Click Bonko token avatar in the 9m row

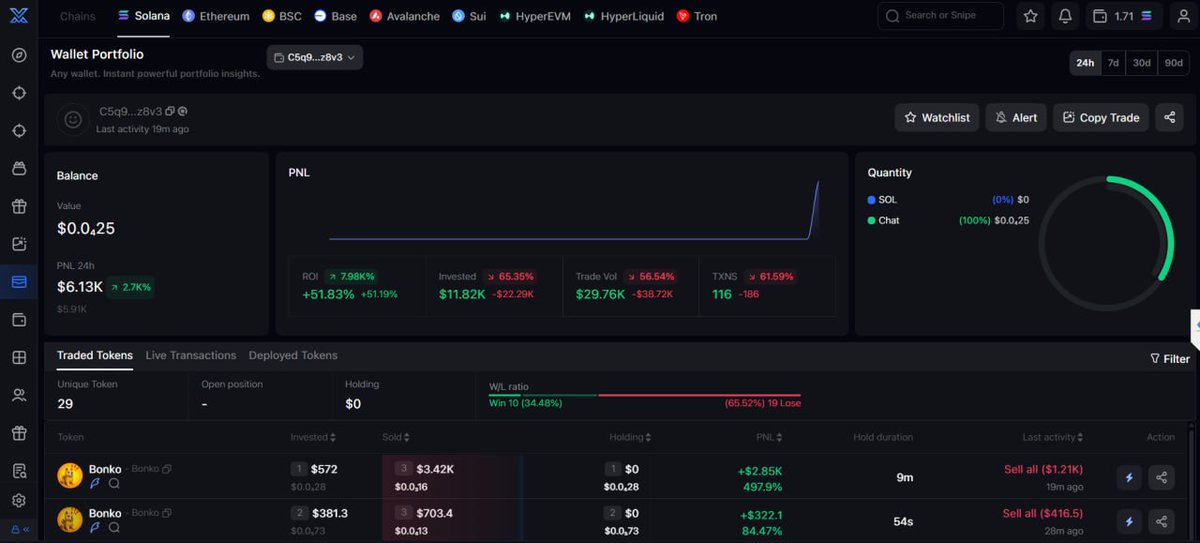click(x=69, y=476)
